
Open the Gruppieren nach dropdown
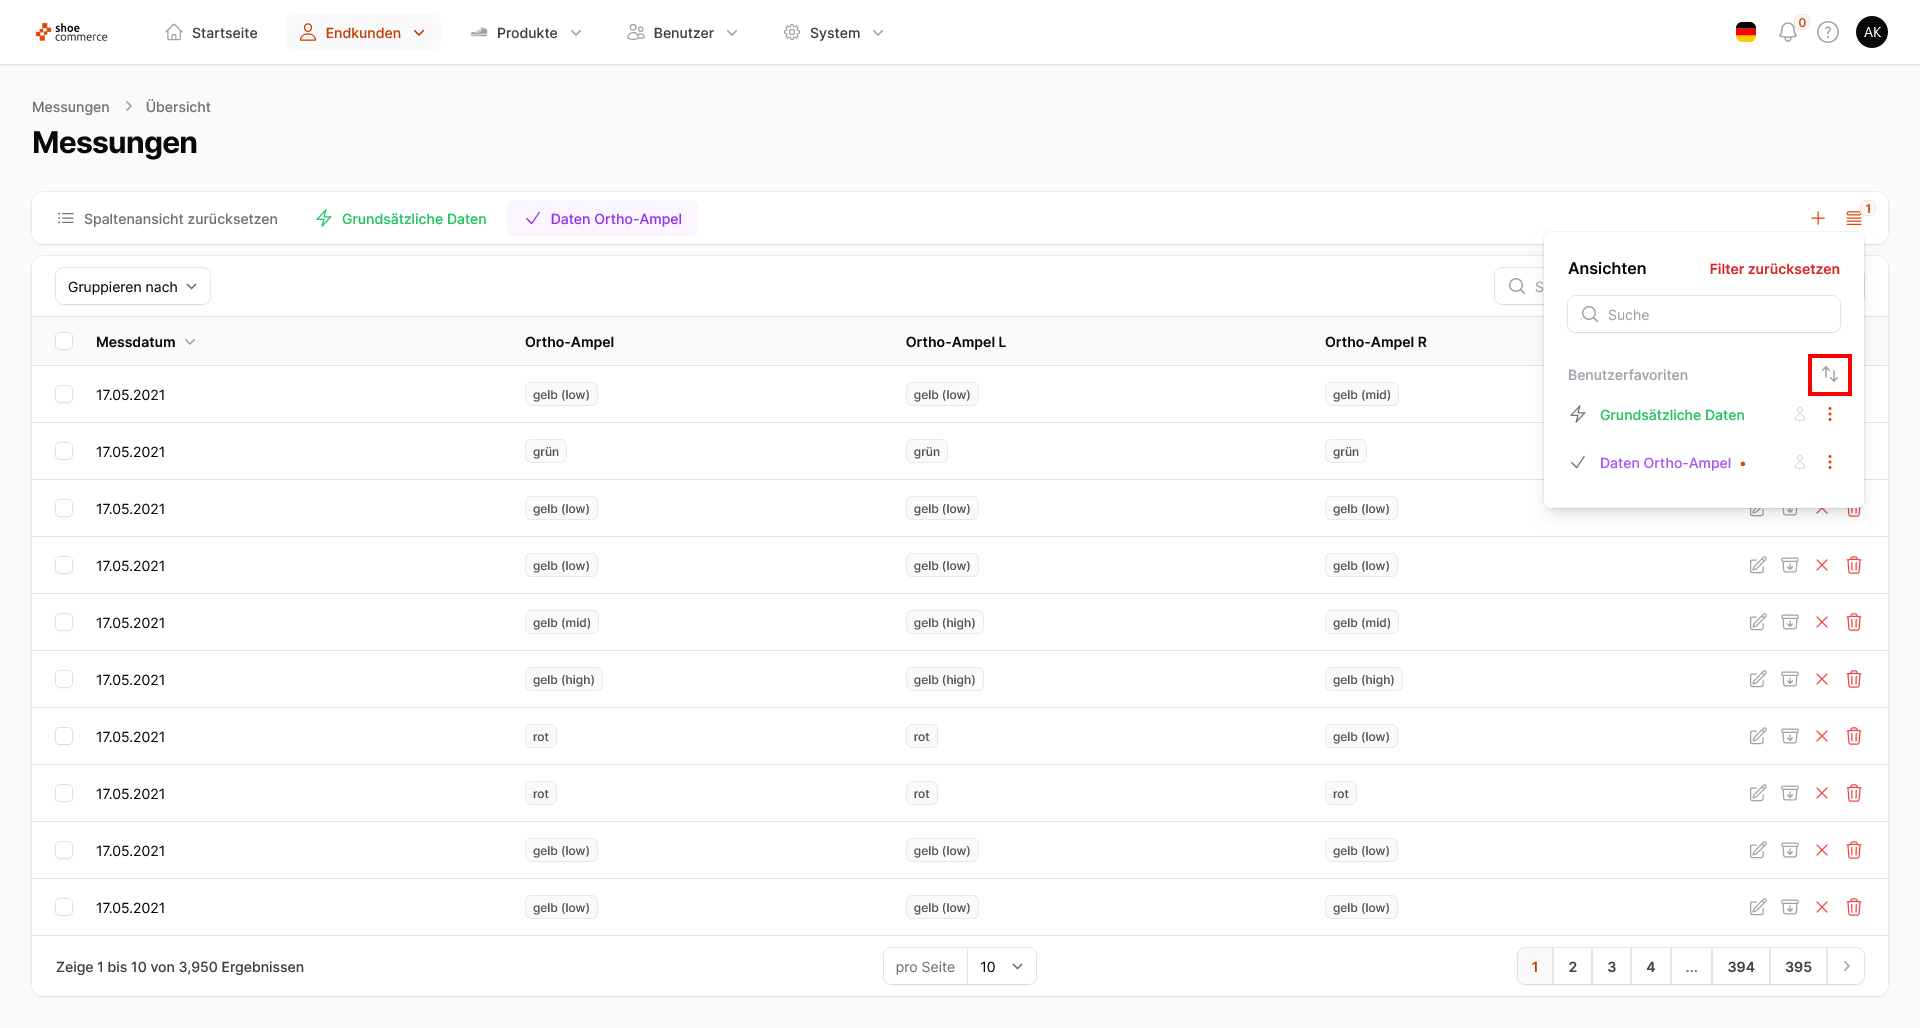tap(132, 287)
